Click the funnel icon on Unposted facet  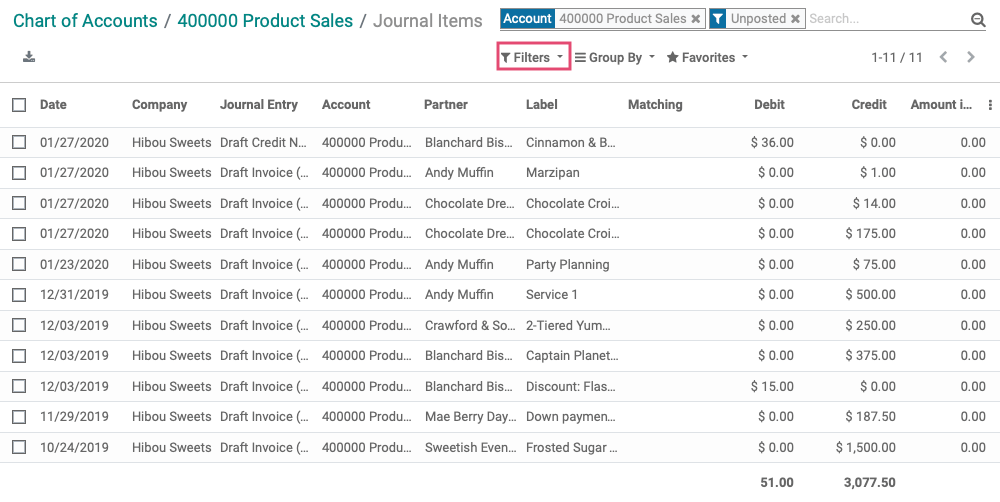click(718, 19)
